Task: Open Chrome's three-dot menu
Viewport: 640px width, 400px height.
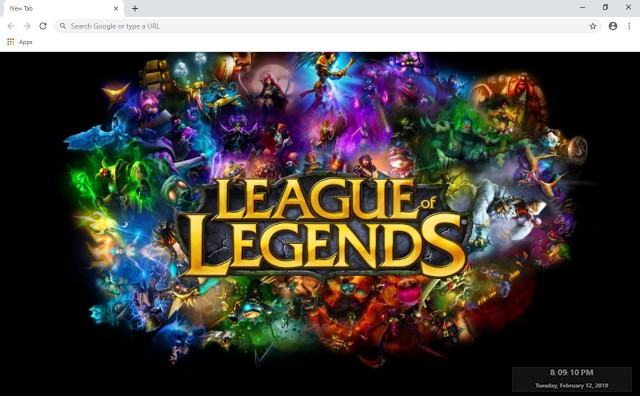Action: [x=629, y=26]
